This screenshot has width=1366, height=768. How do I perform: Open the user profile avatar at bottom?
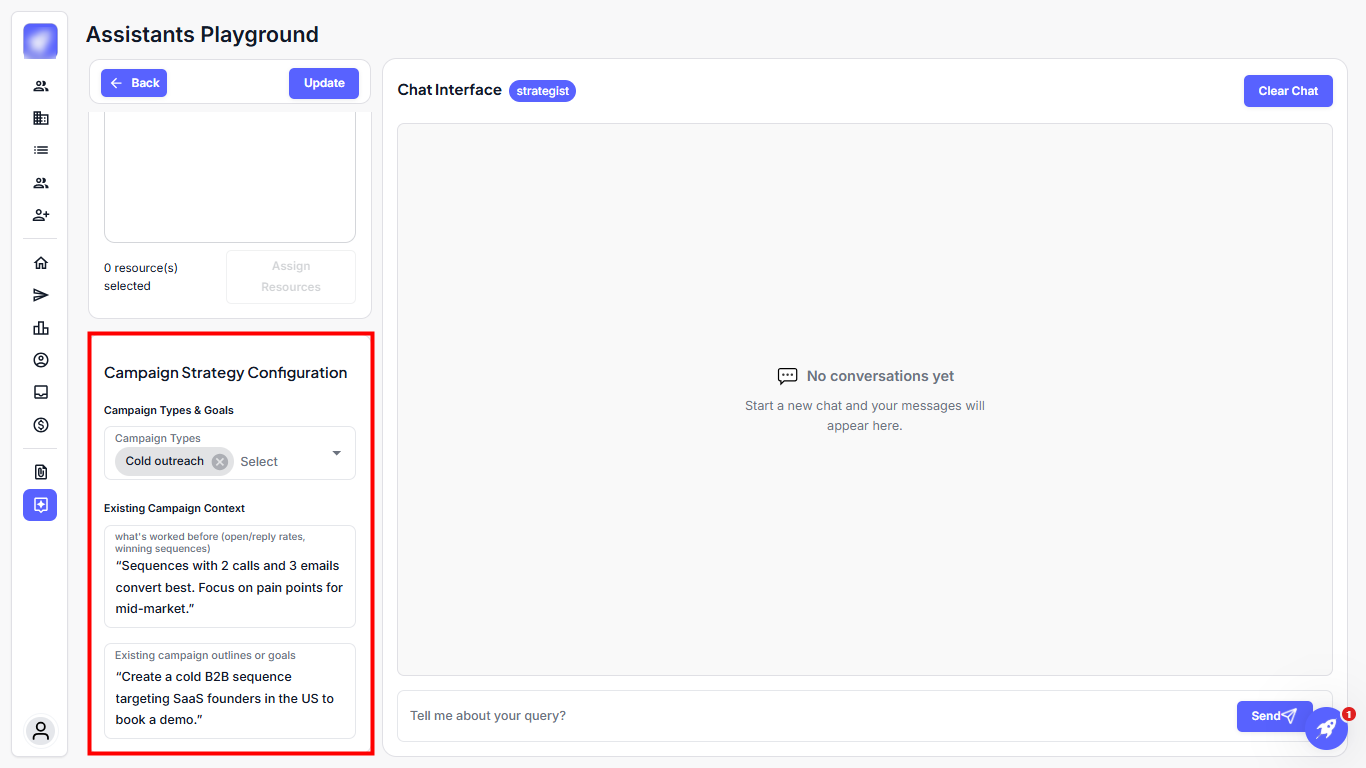41,731
